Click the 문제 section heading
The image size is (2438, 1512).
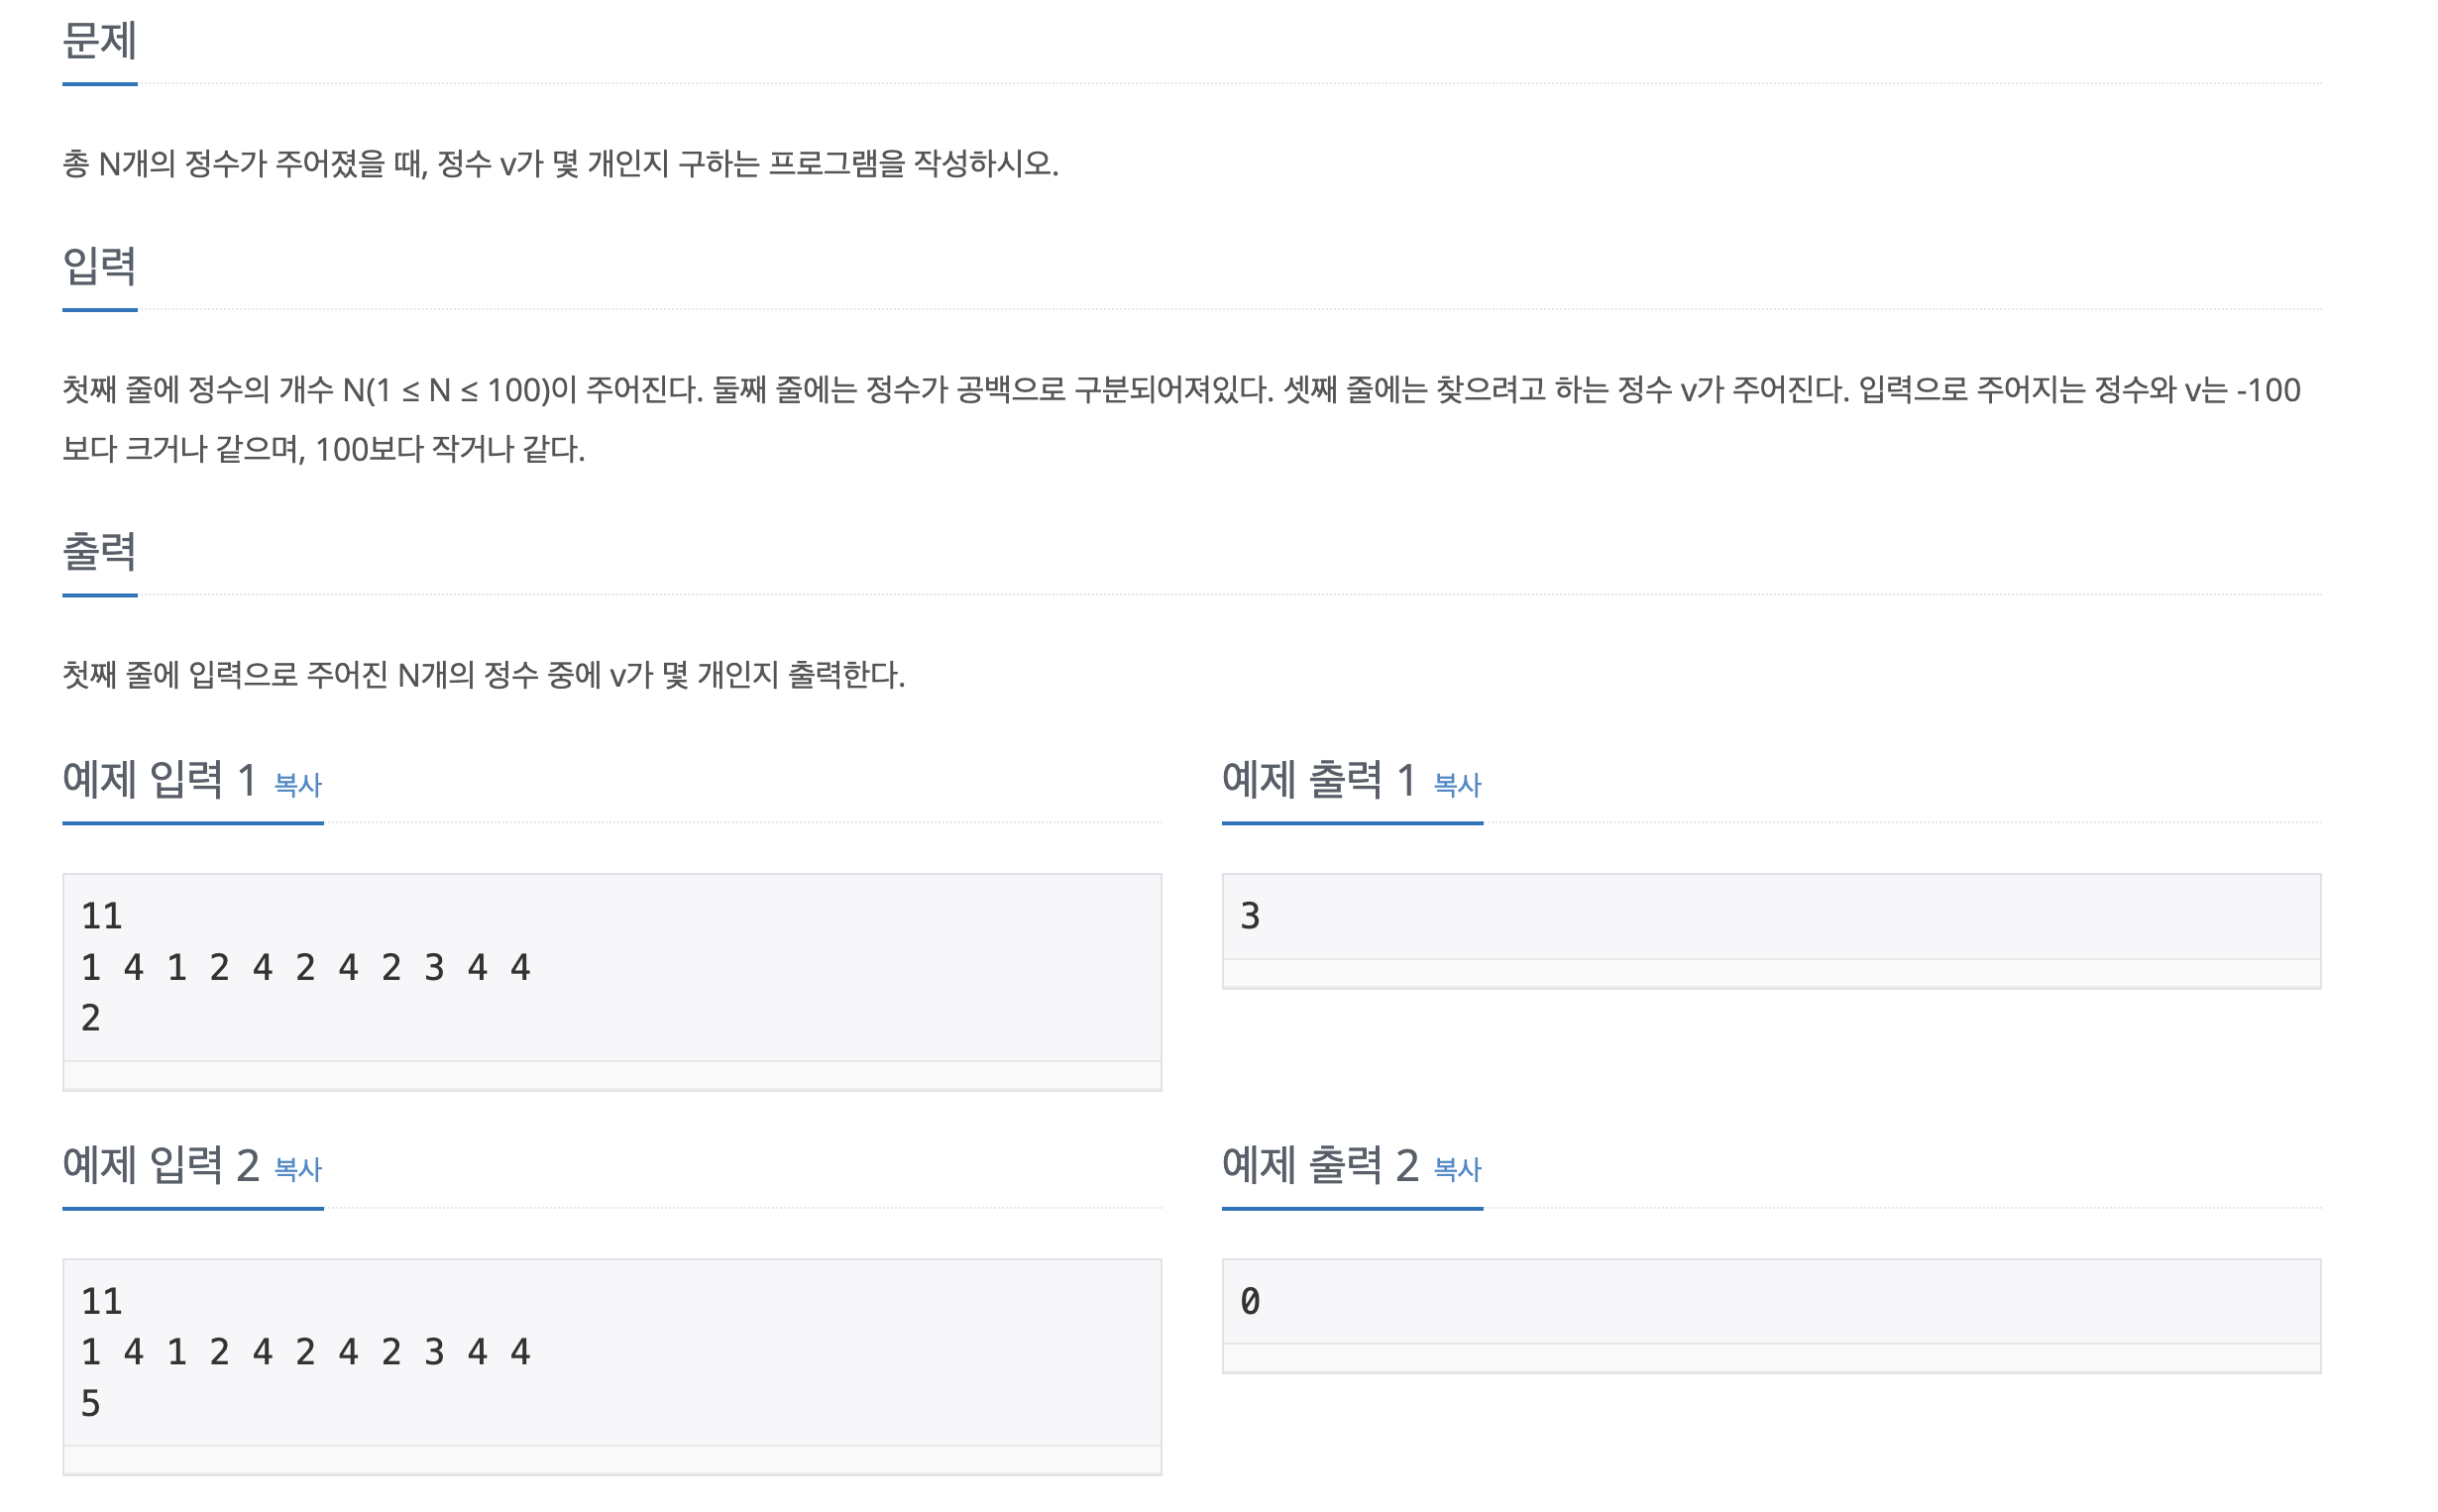tap(99, 41)
